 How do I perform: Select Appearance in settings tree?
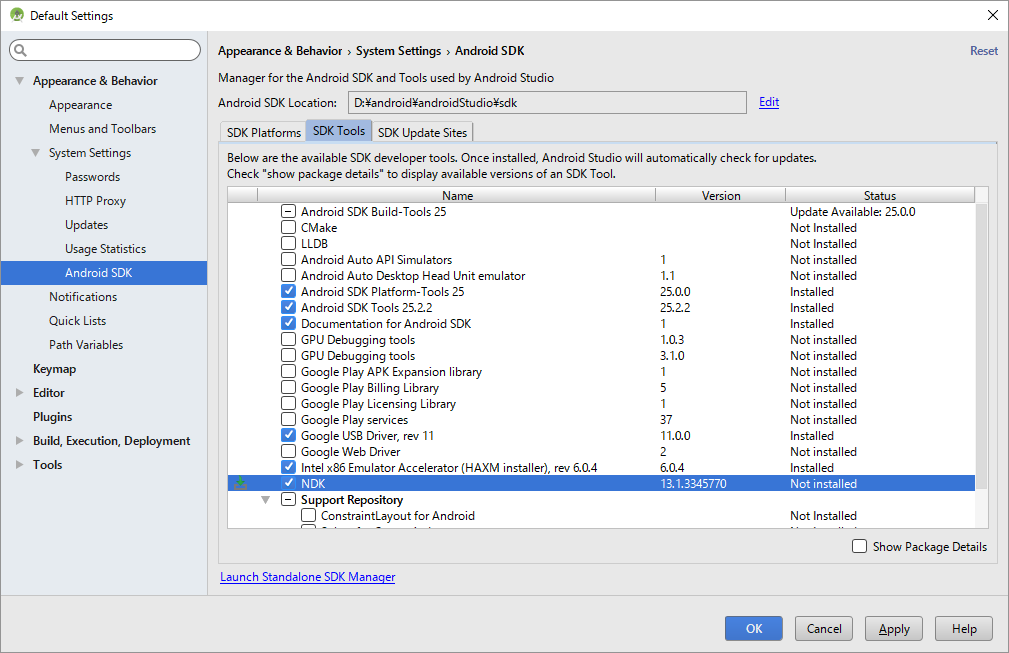[x=80, y=105]
